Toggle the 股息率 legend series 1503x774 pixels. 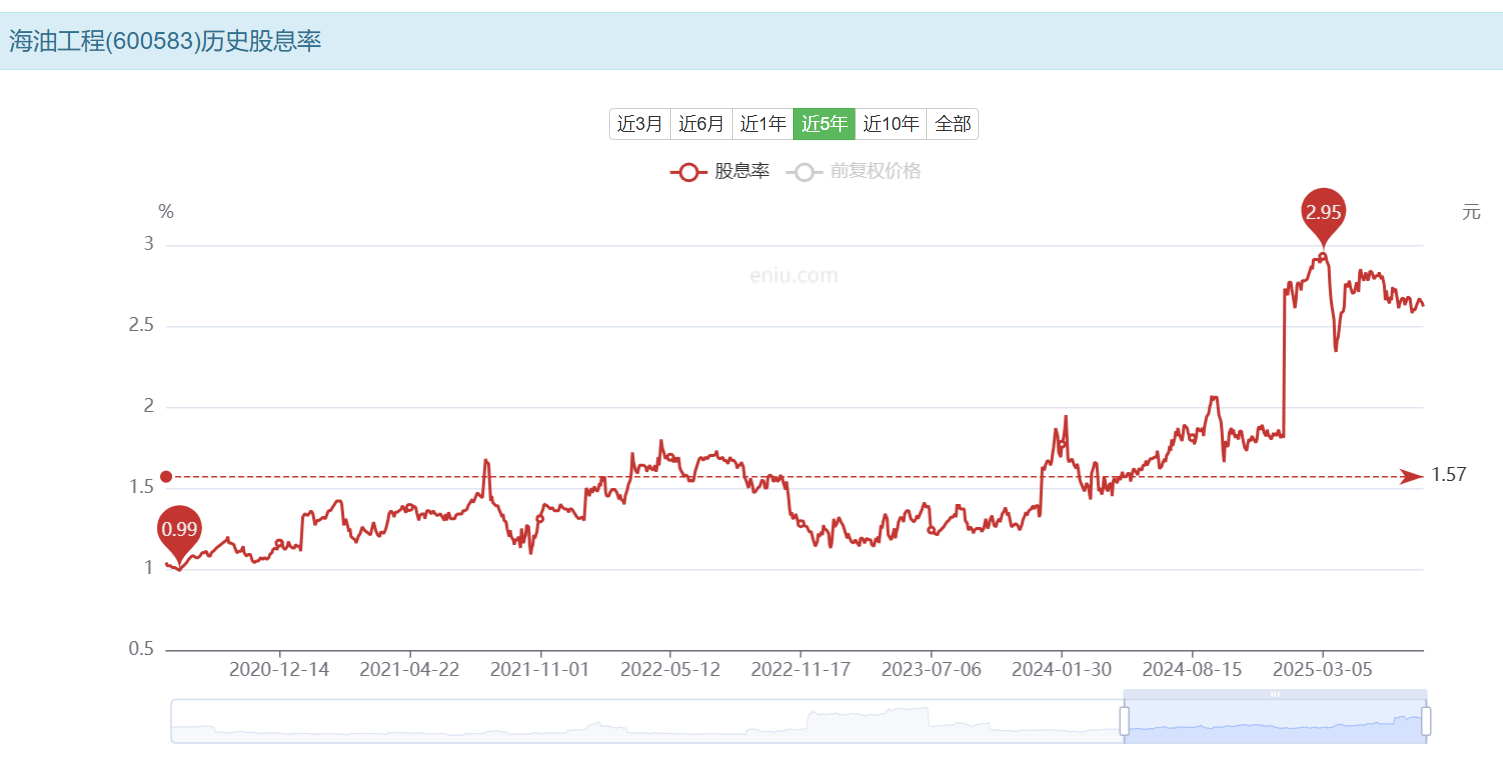[x=720, y=171]
